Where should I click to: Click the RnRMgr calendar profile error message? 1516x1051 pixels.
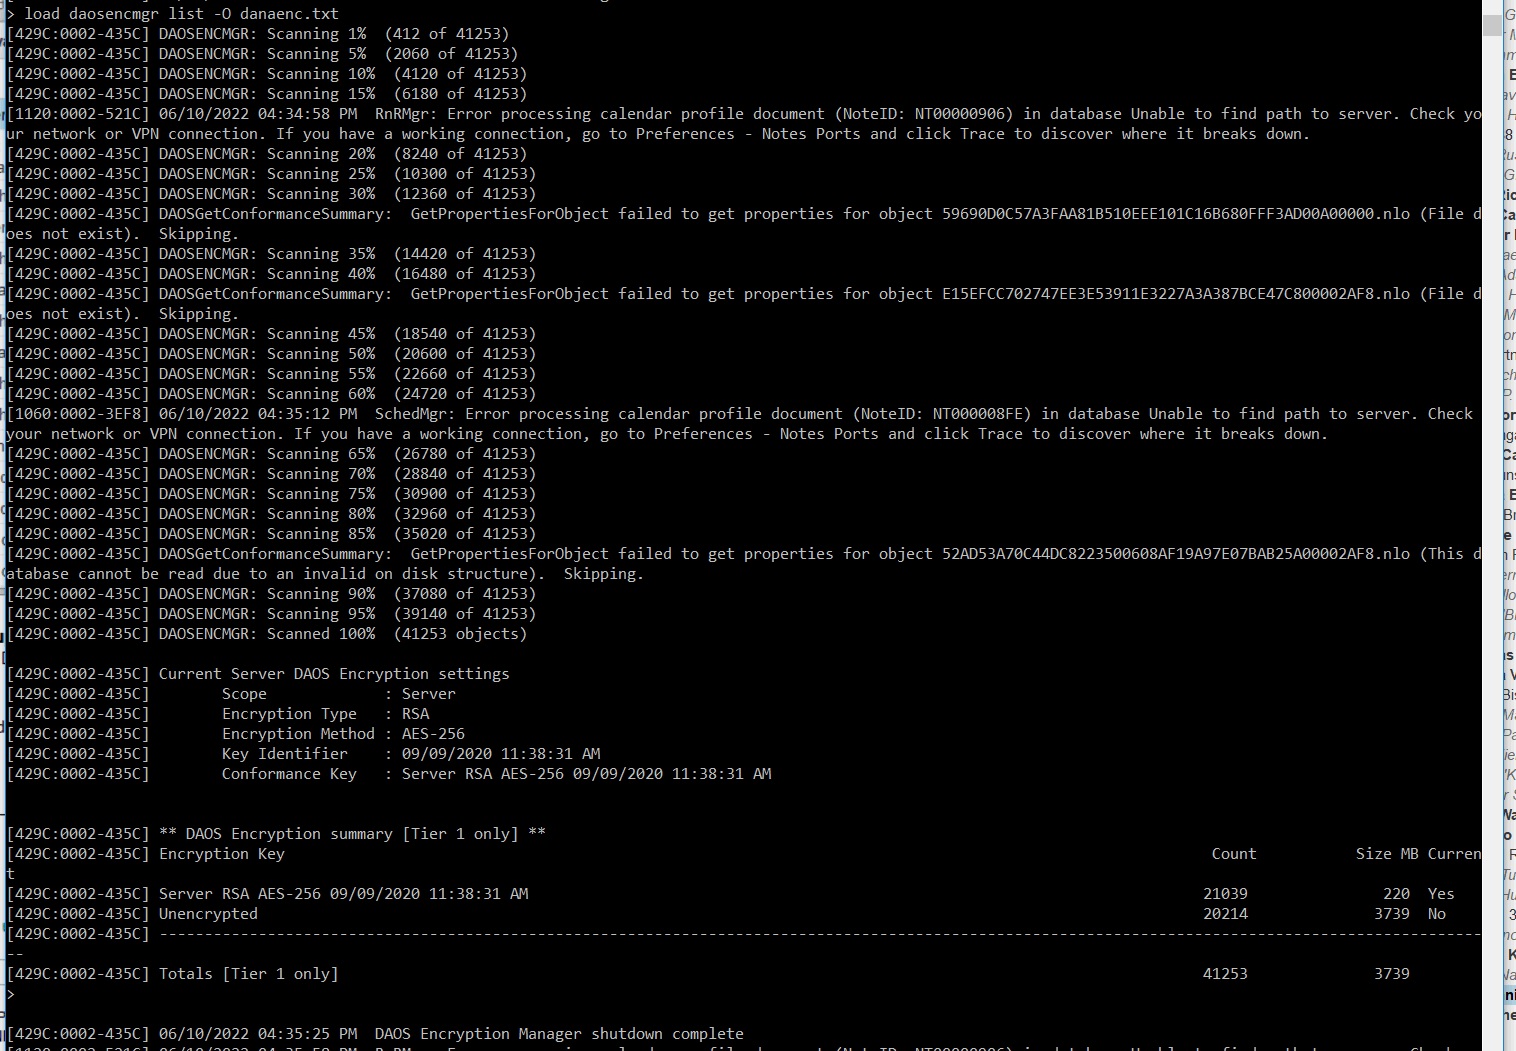pos(700,113)
